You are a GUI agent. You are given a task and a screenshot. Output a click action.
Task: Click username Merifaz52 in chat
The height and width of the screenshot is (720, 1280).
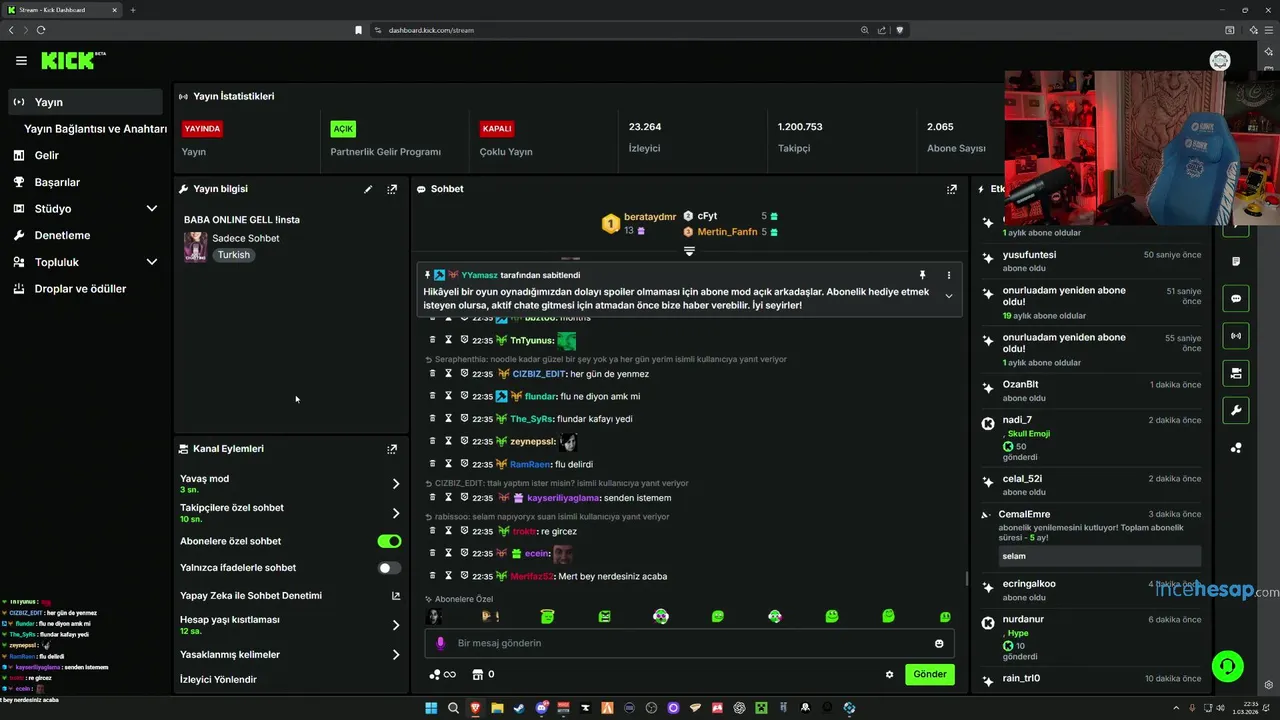pyautogui.click(x=532, y=576)
